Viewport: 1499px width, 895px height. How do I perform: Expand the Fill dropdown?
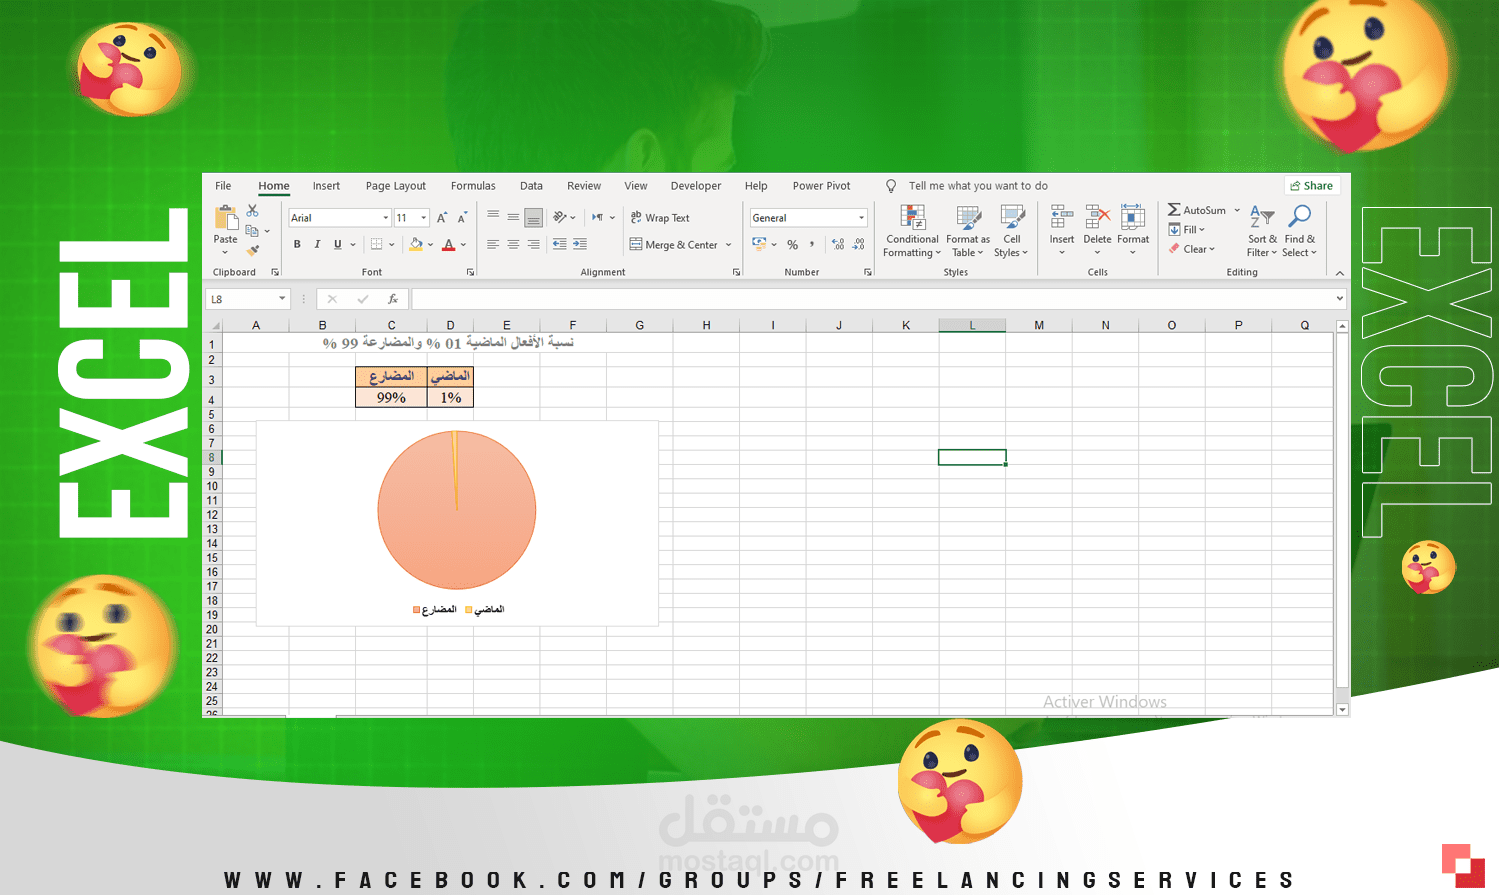1202,230
